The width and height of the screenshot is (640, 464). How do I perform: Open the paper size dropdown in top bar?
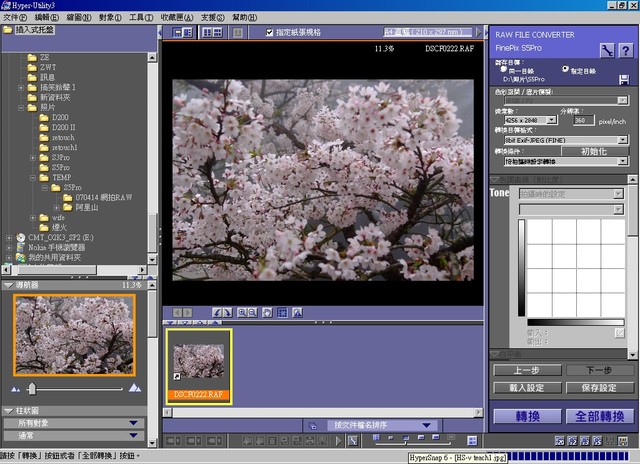(x=428, y=32)
